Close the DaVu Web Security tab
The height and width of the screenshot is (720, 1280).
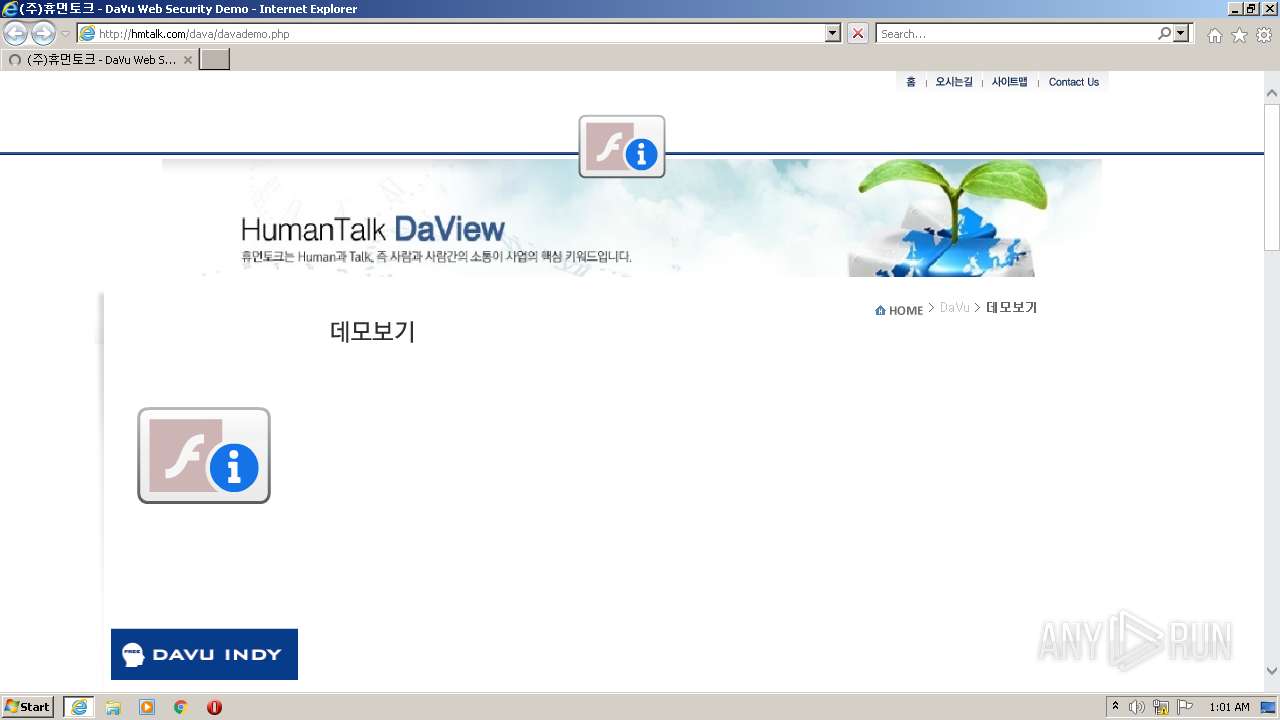188,60
